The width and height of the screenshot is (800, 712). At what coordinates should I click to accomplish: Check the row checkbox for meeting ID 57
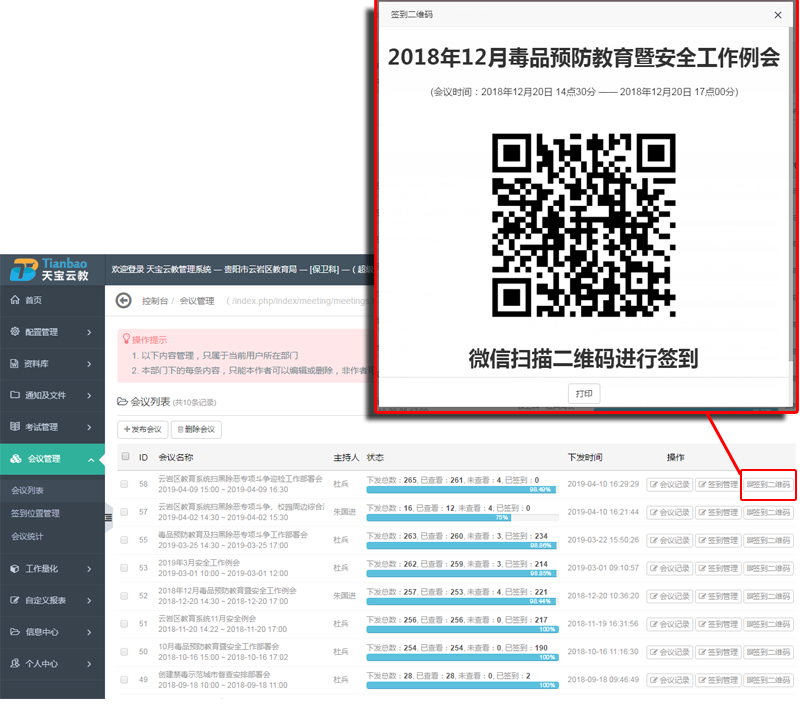124,512
